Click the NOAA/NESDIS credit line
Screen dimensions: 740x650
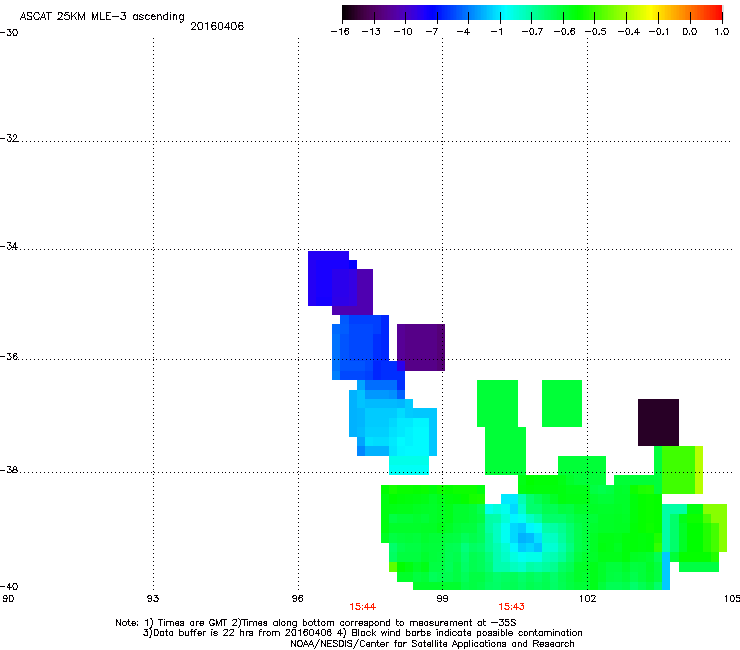(x=432, y=644)
